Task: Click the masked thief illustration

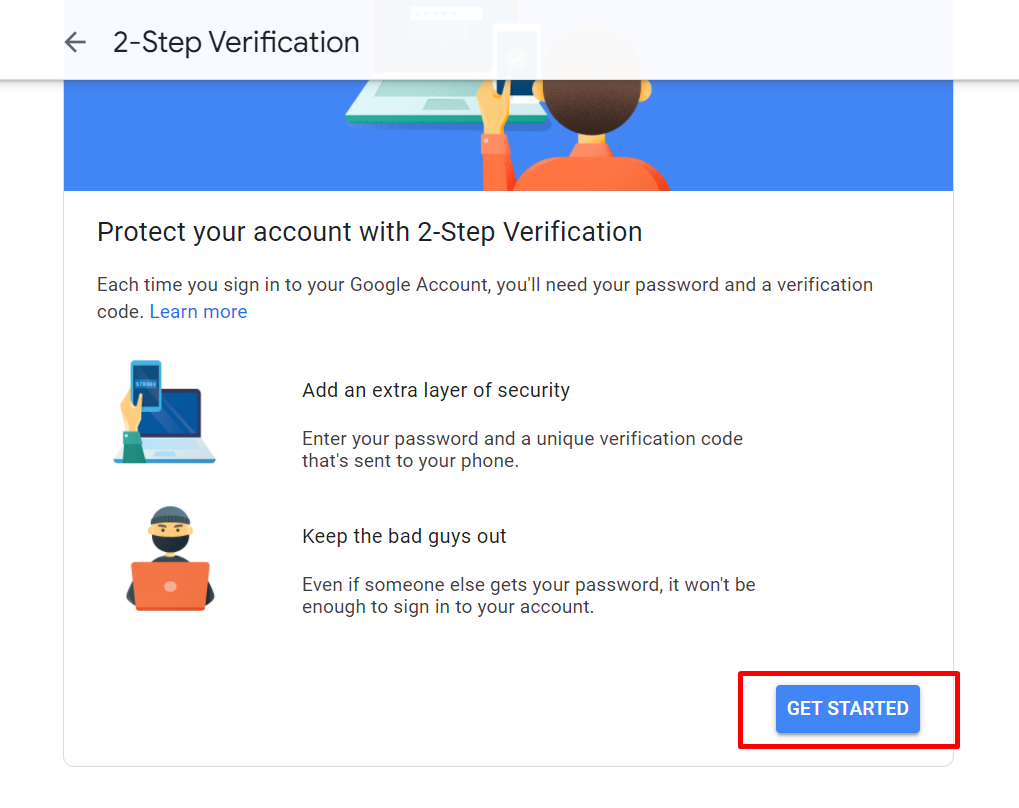Action: 170,558
